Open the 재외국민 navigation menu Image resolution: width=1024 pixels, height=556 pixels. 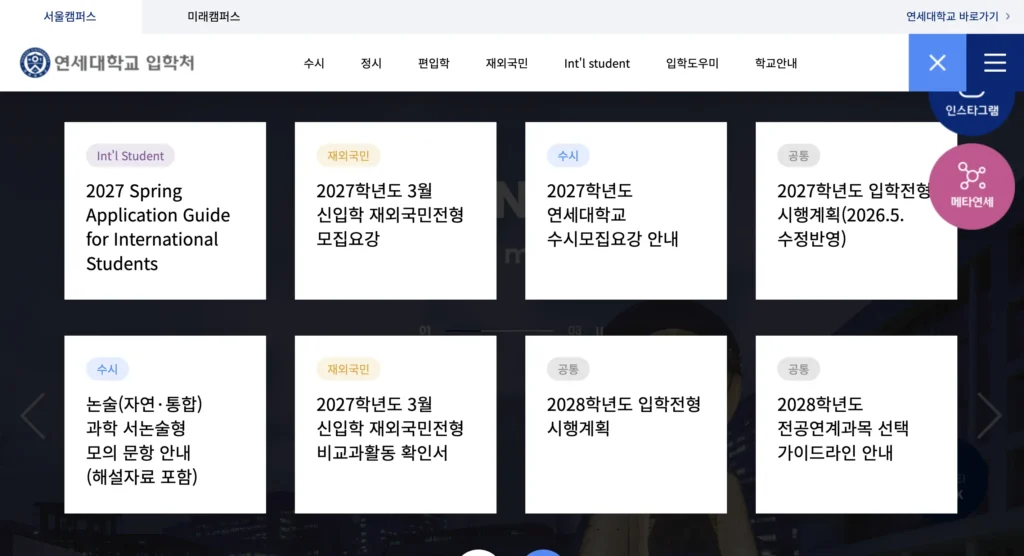pyautogui.click(x=507, y=63)
